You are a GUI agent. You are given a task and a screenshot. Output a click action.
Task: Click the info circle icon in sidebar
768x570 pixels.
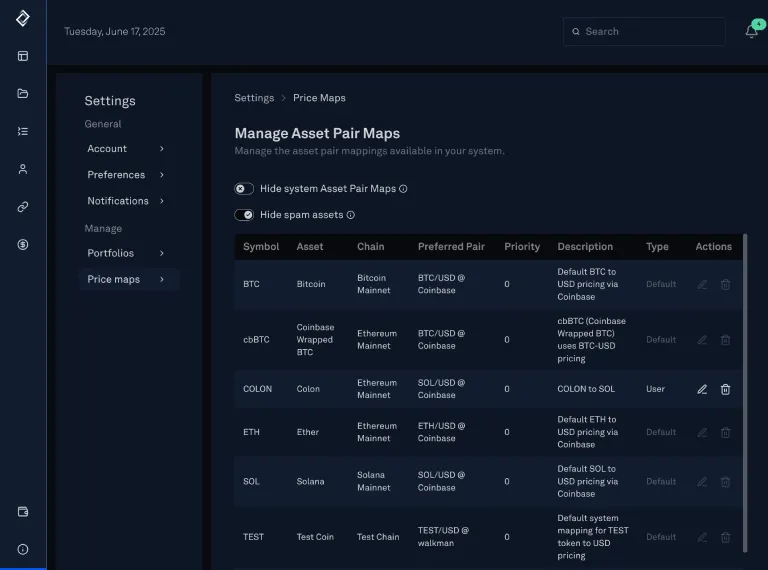point(23,549)
